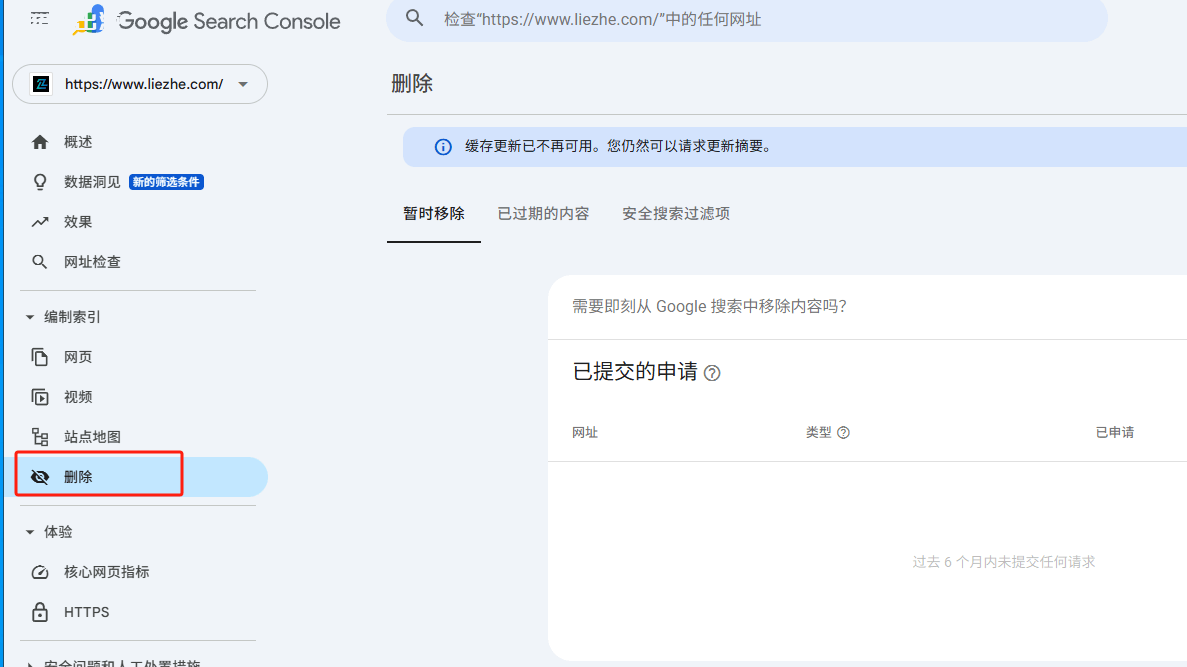
Task: Click the 网址 column header
Action: (585, 432)
